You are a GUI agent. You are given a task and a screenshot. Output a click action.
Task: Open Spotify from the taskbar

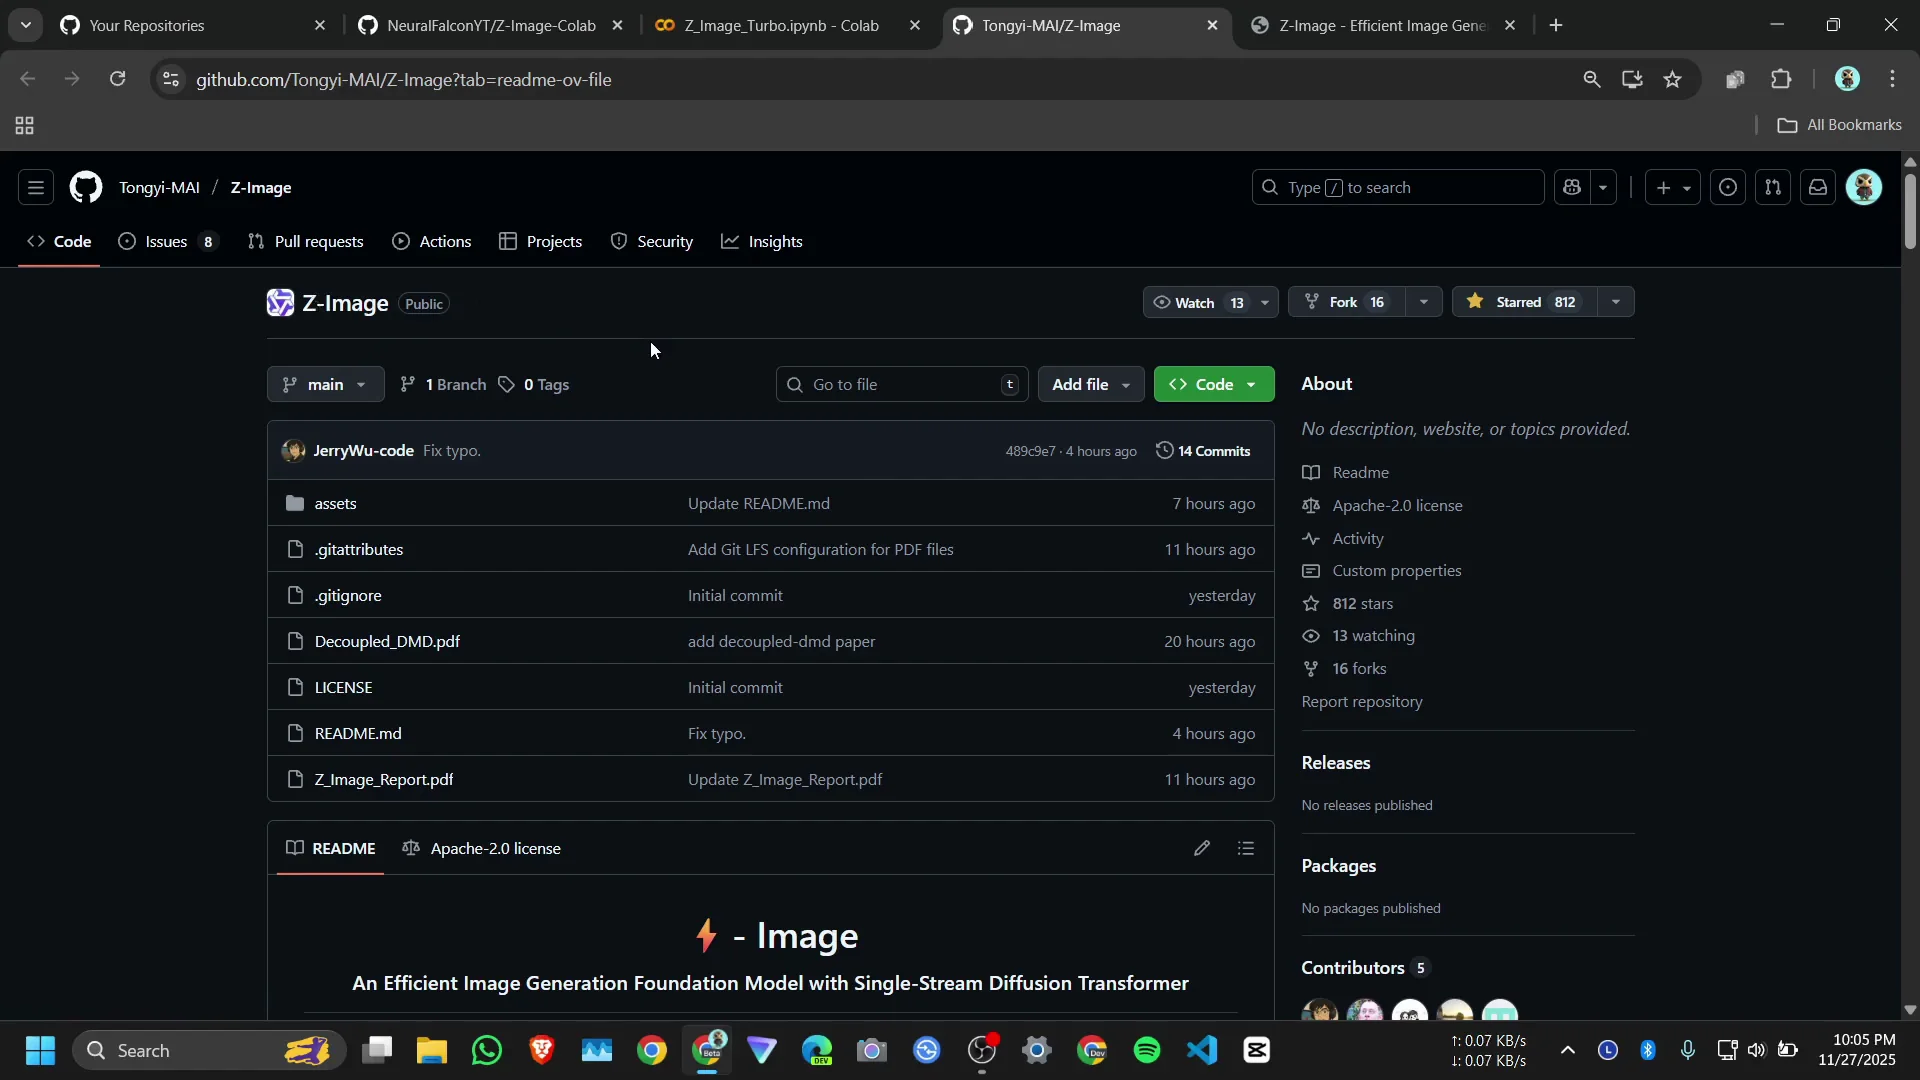(x=1147, y=1051)
